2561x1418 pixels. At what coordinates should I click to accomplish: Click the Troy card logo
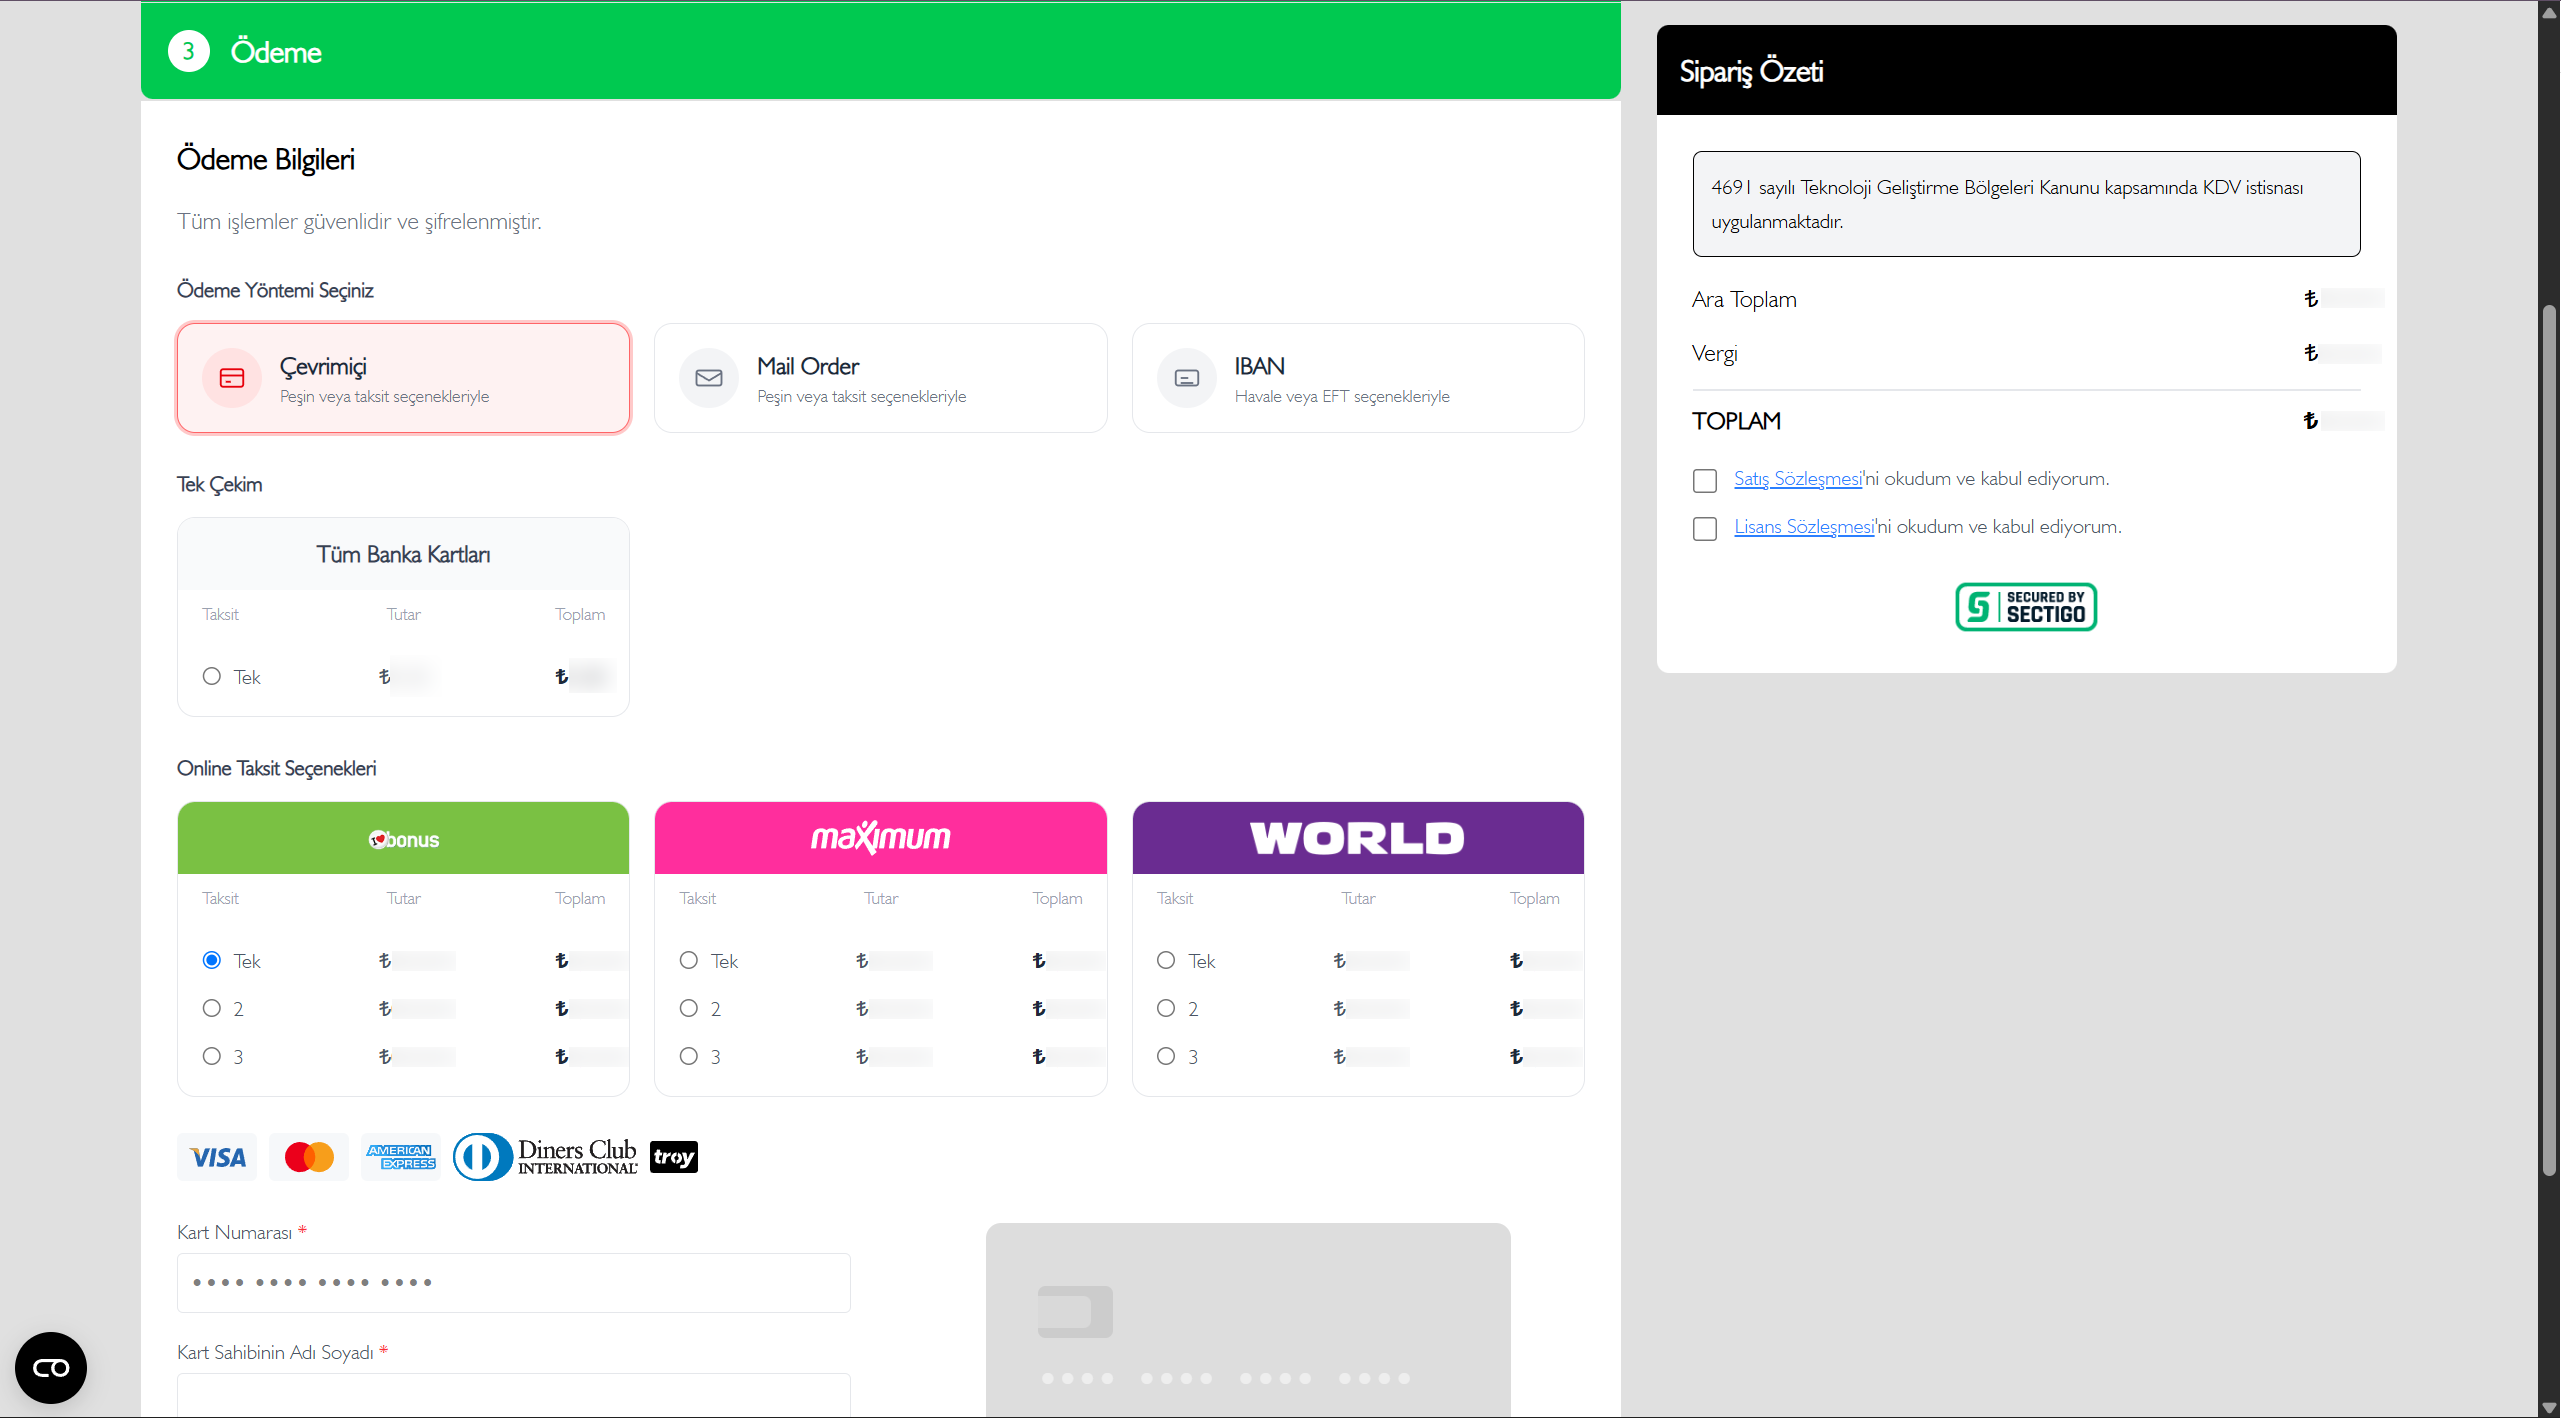(674, 1157)
